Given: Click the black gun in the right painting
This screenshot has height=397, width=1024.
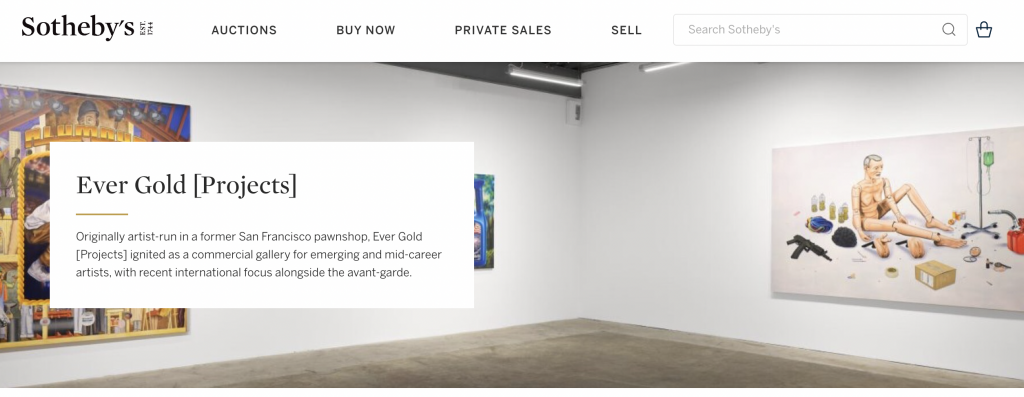Looking at the screenshot, I should pyautogui.click(x=809, y=247).
